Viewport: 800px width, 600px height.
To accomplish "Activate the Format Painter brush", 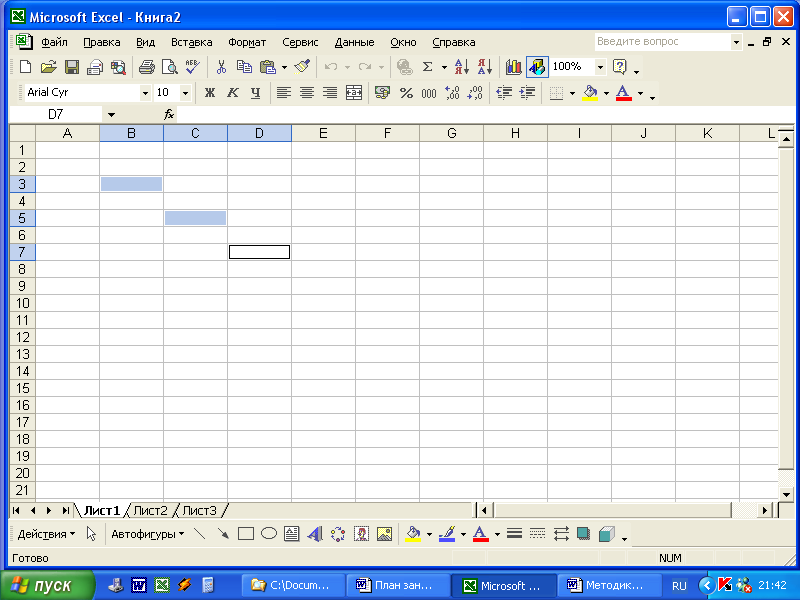I will point(302,67).
